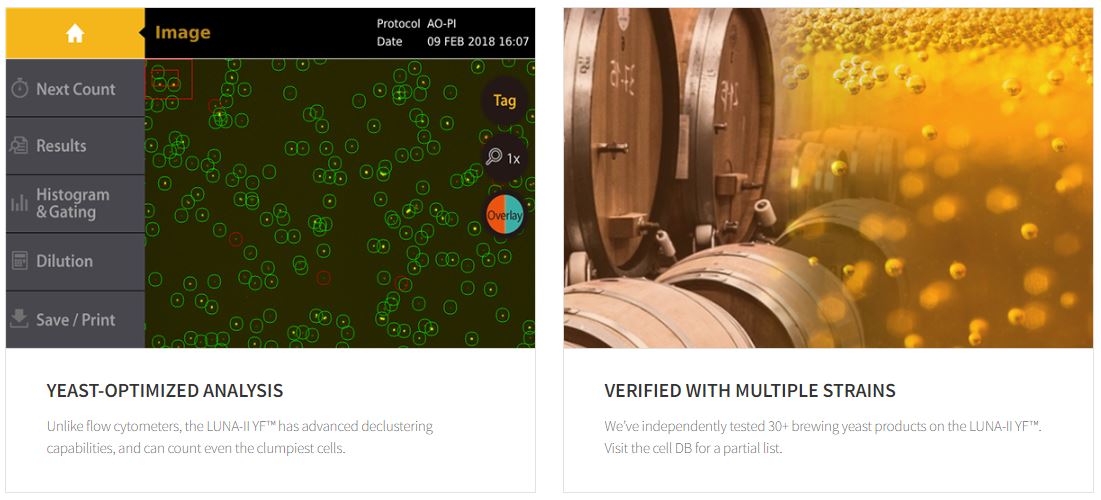Click the Verified With Multiple Strains heading
The width and height of the screenshot is (1101, 500).
pyautogui.click(x=750, y=391)
